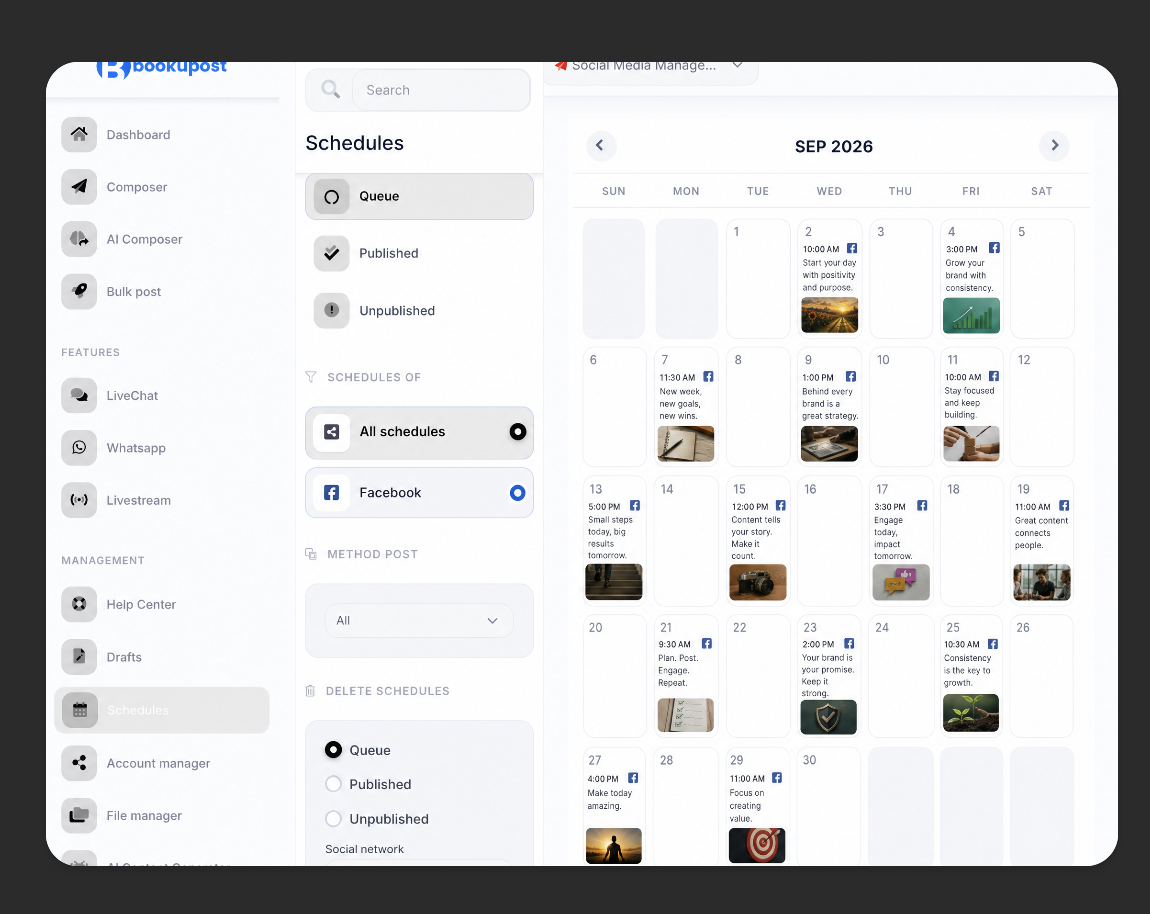Click the Whatsapp icon in sidebar

pos(79,447)
